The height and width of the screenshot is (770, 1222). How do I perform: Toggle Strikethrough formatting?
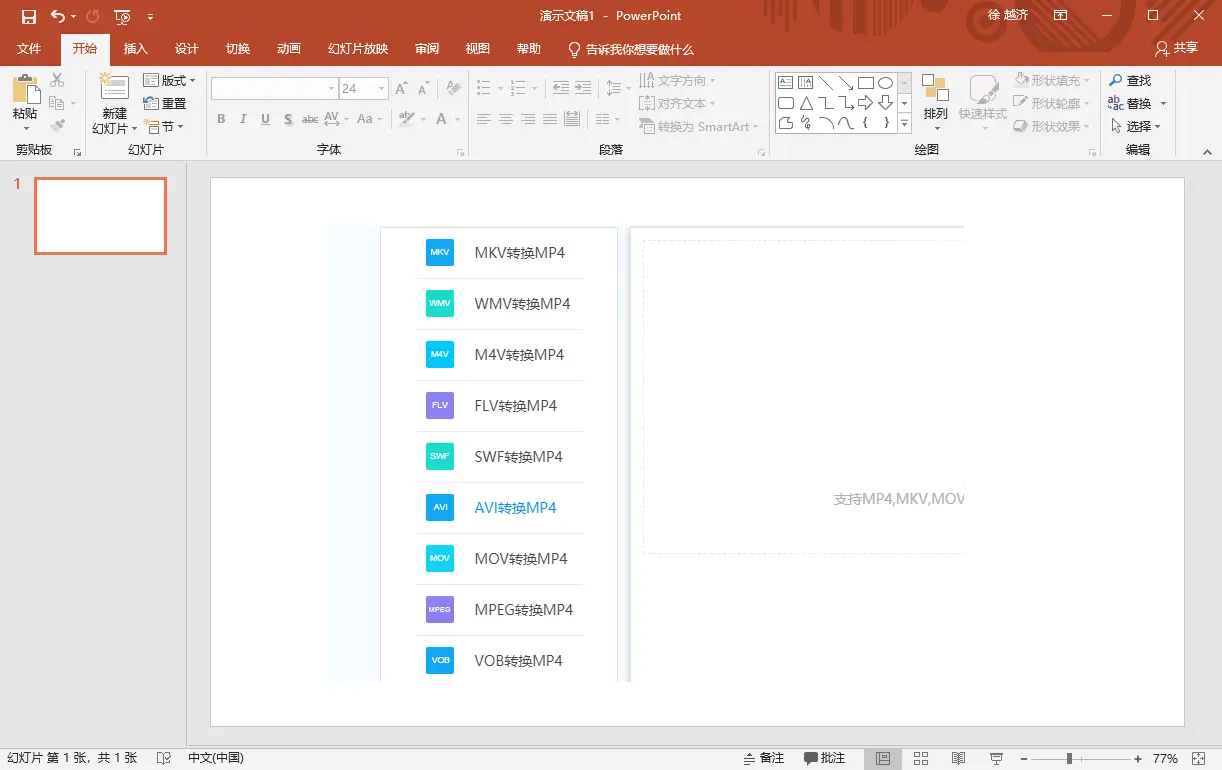[310, 119]
